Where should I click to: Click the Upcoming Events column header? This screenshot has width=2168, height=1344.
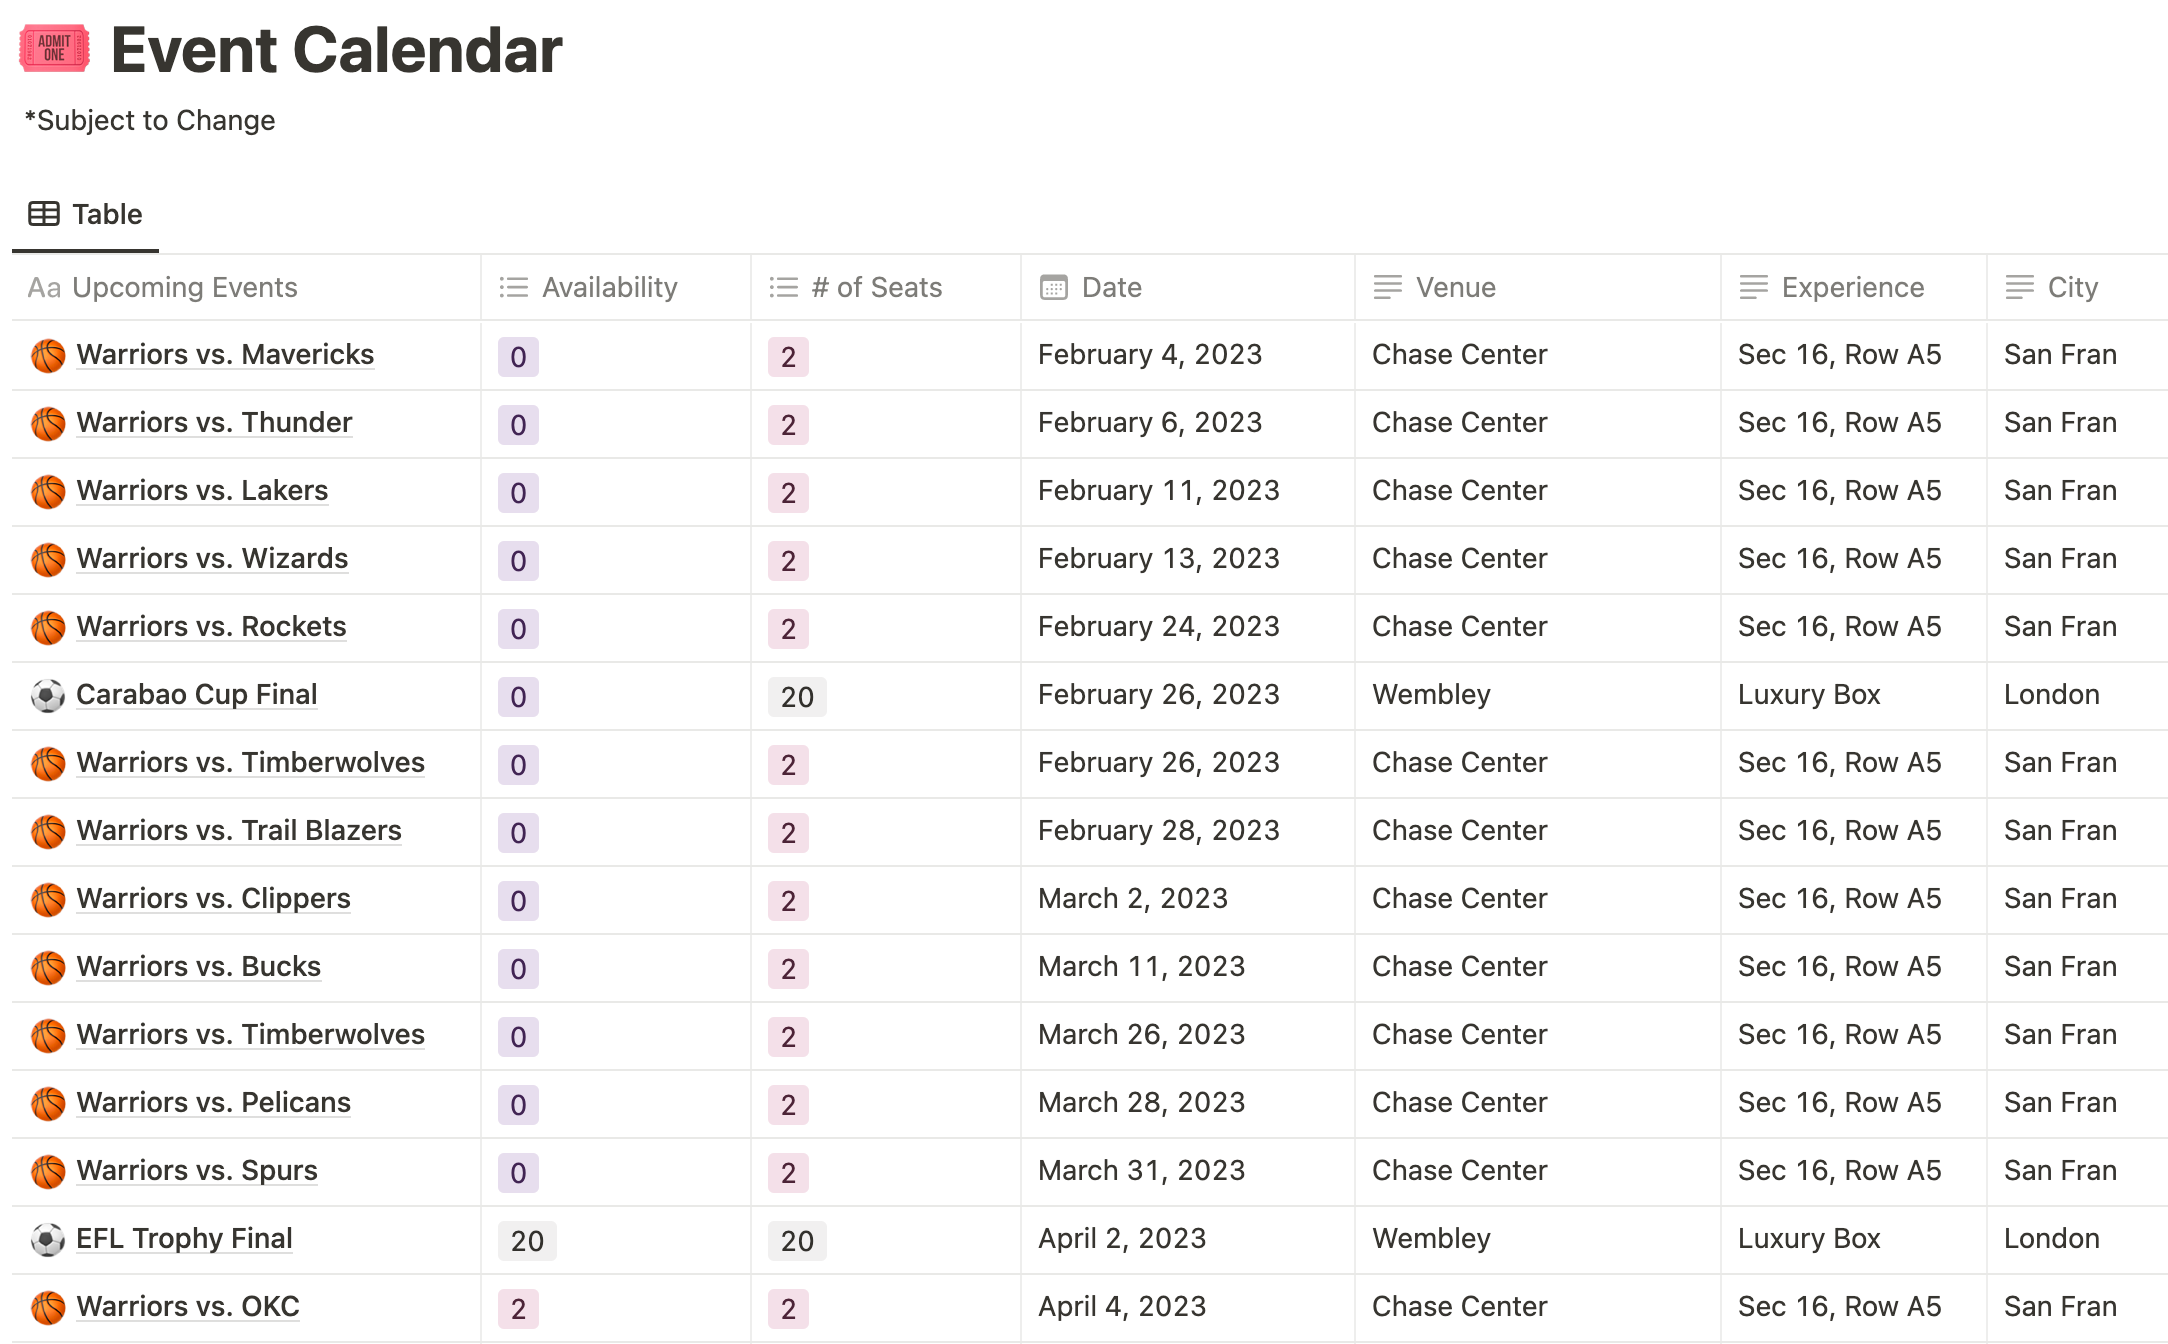tap(246, 287)
